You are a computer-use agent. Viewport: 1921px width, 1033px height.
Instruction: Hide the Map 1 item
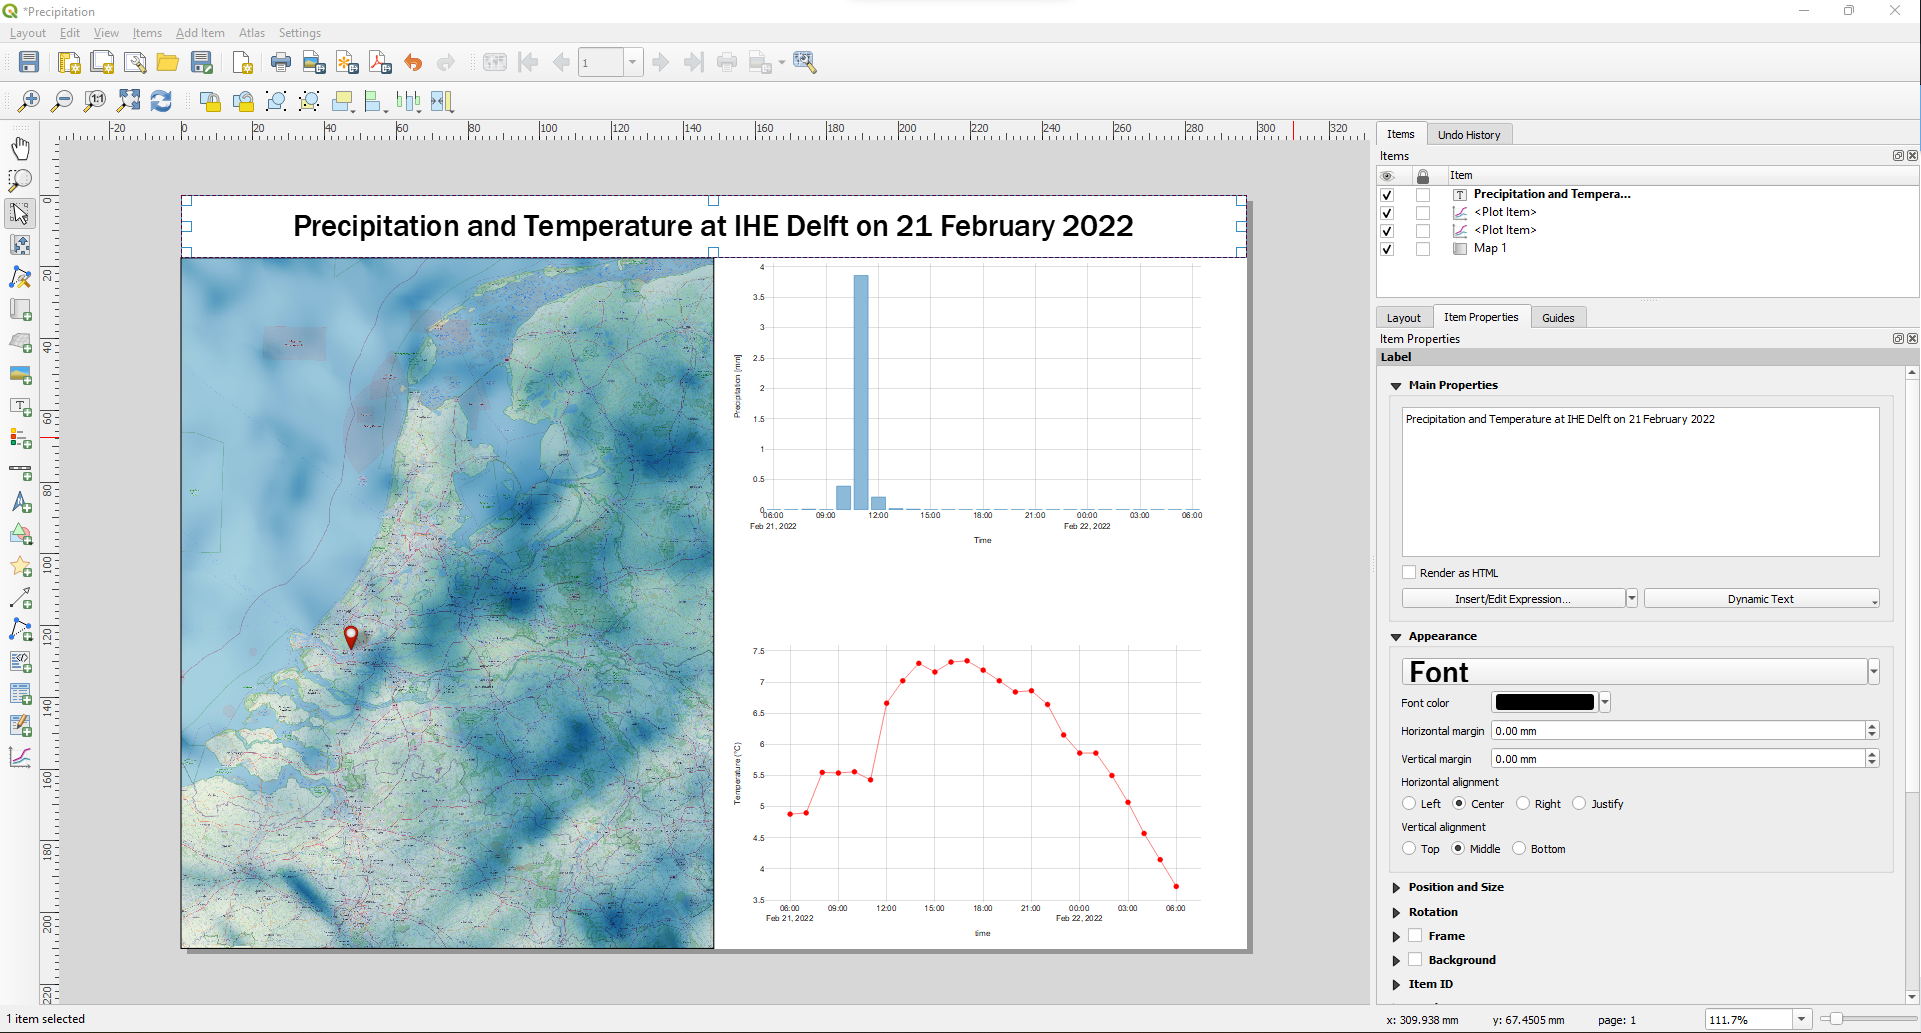click(1387, 249)
